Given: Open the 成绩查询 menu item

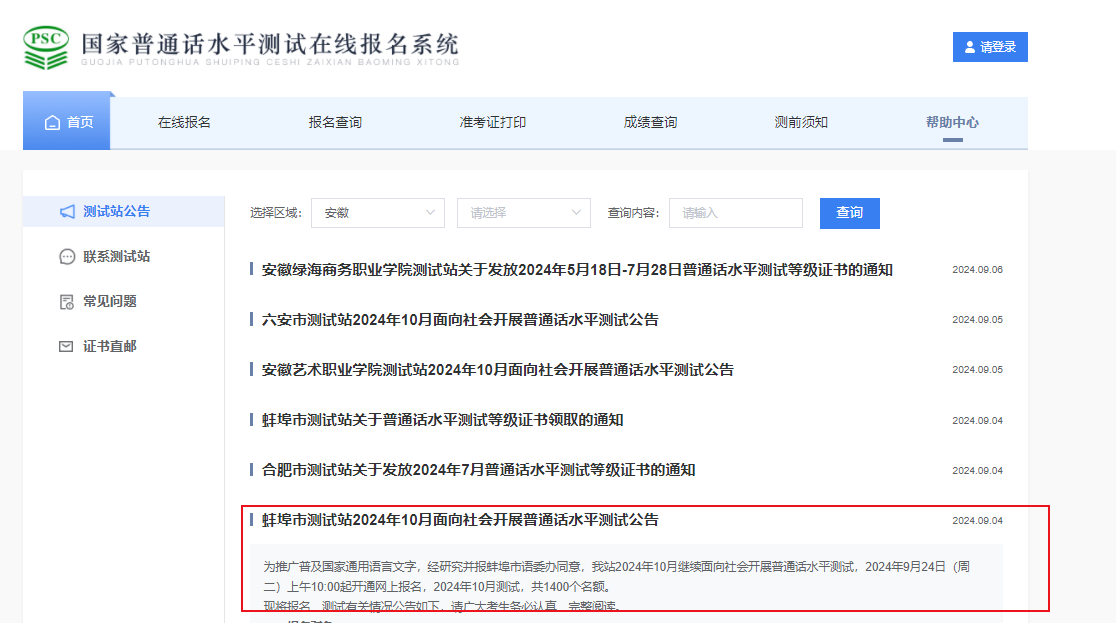Looking at the screenshot, I should click(651, 122).
